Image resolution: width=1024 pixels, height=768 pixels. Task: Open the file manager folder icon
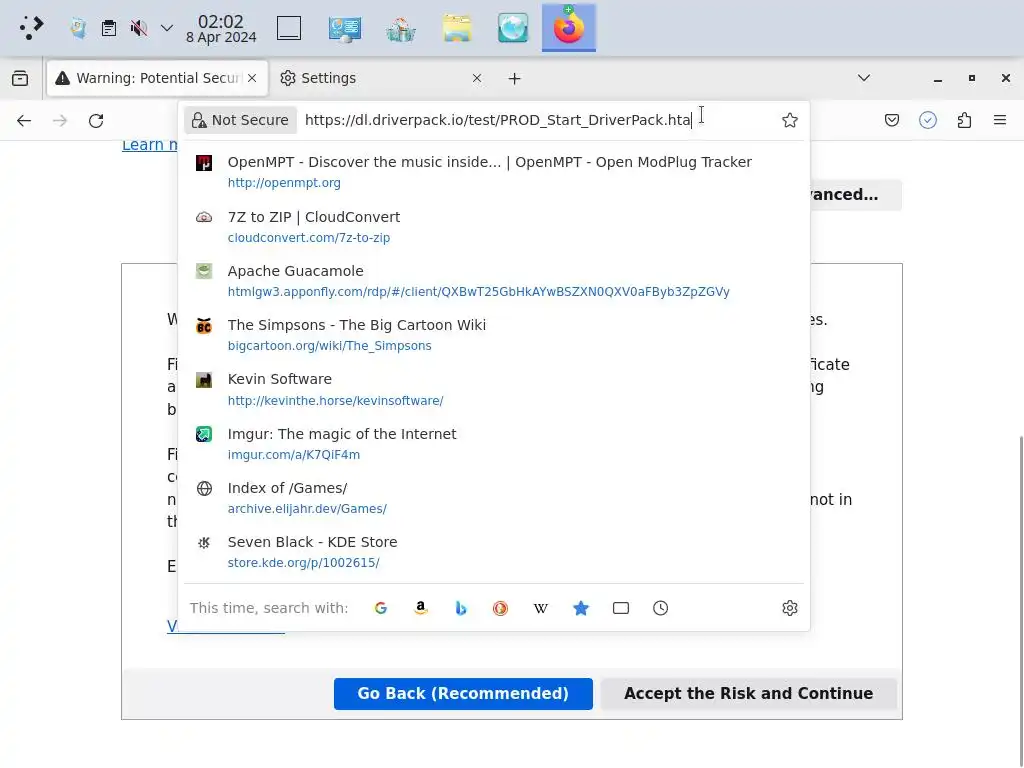456,28
